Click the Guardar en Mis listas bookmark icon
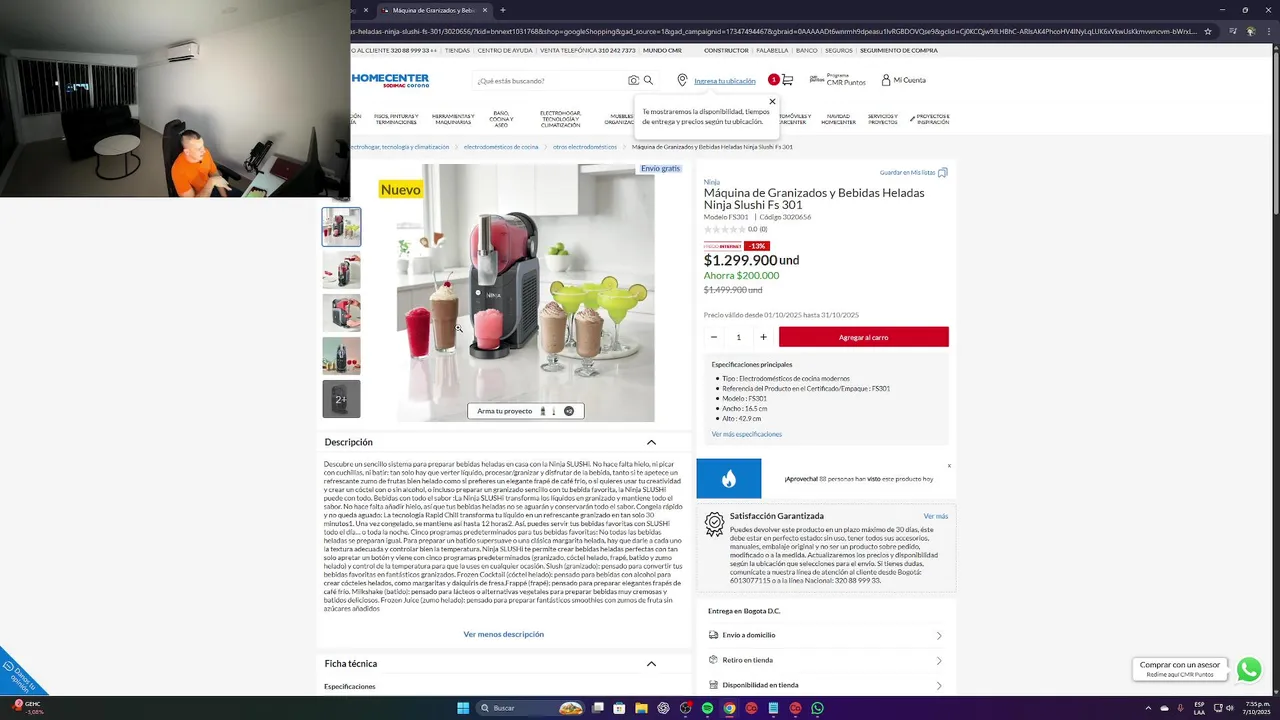The height and width of the screenshot is (720, 1280). click(x=943, y=173)
